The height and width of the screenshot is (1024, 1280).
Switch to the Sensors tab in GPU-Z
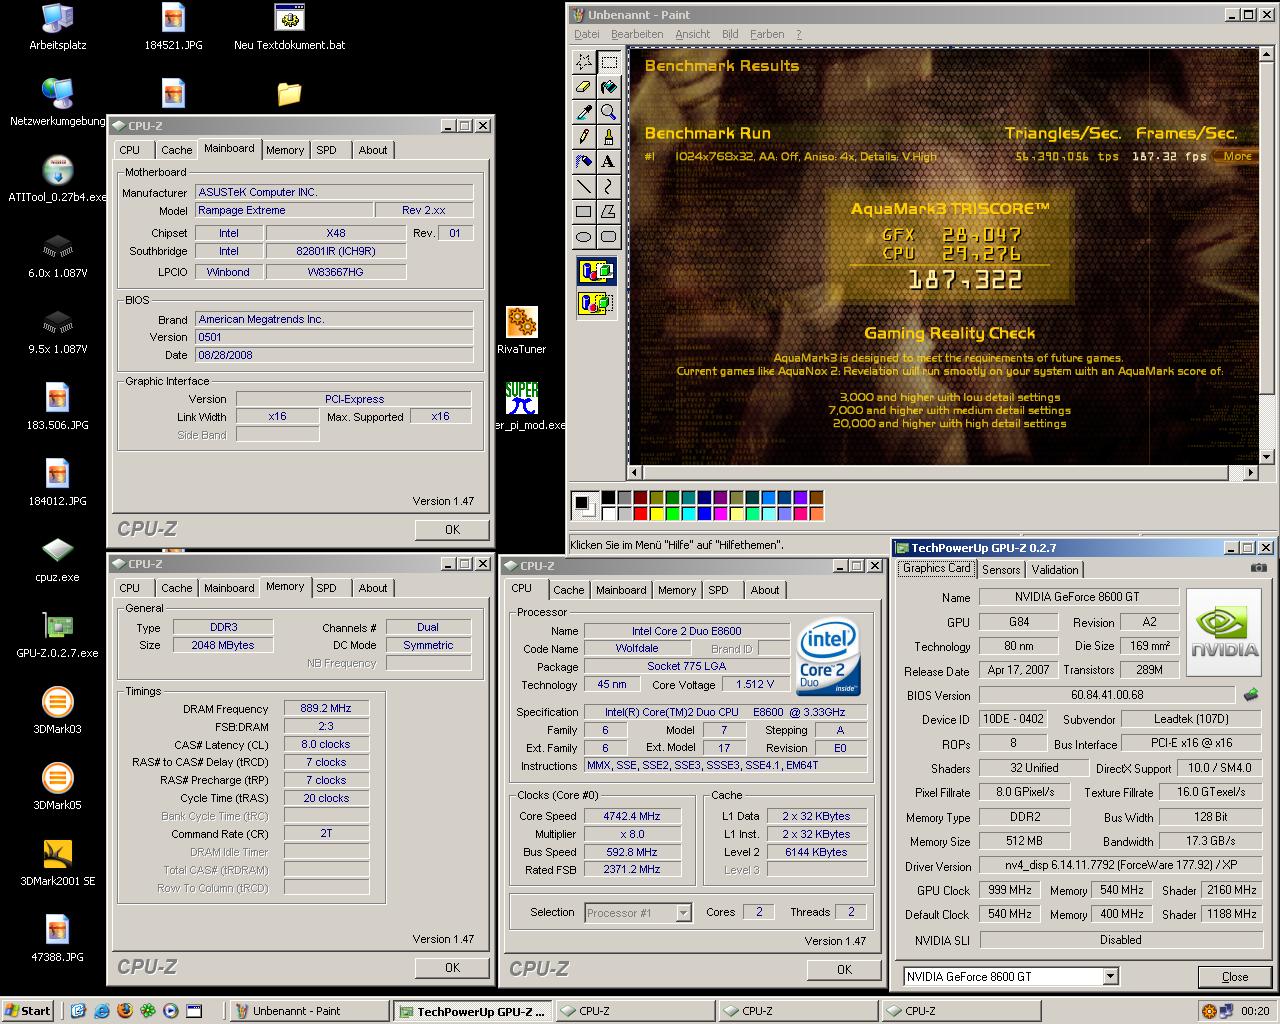tap(1001, 570)
